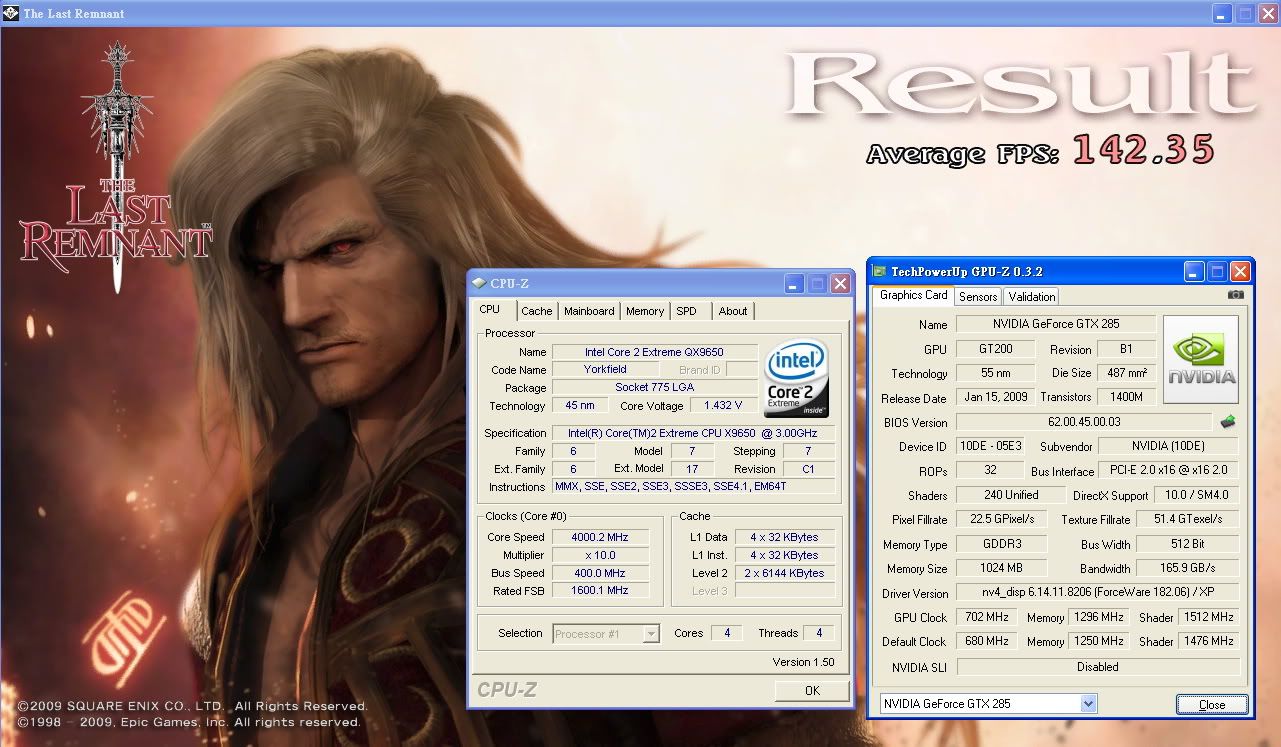Click the Texture Fillrate value 51.4 GTexel/s
The image size is (1281, 747).
1187,519
